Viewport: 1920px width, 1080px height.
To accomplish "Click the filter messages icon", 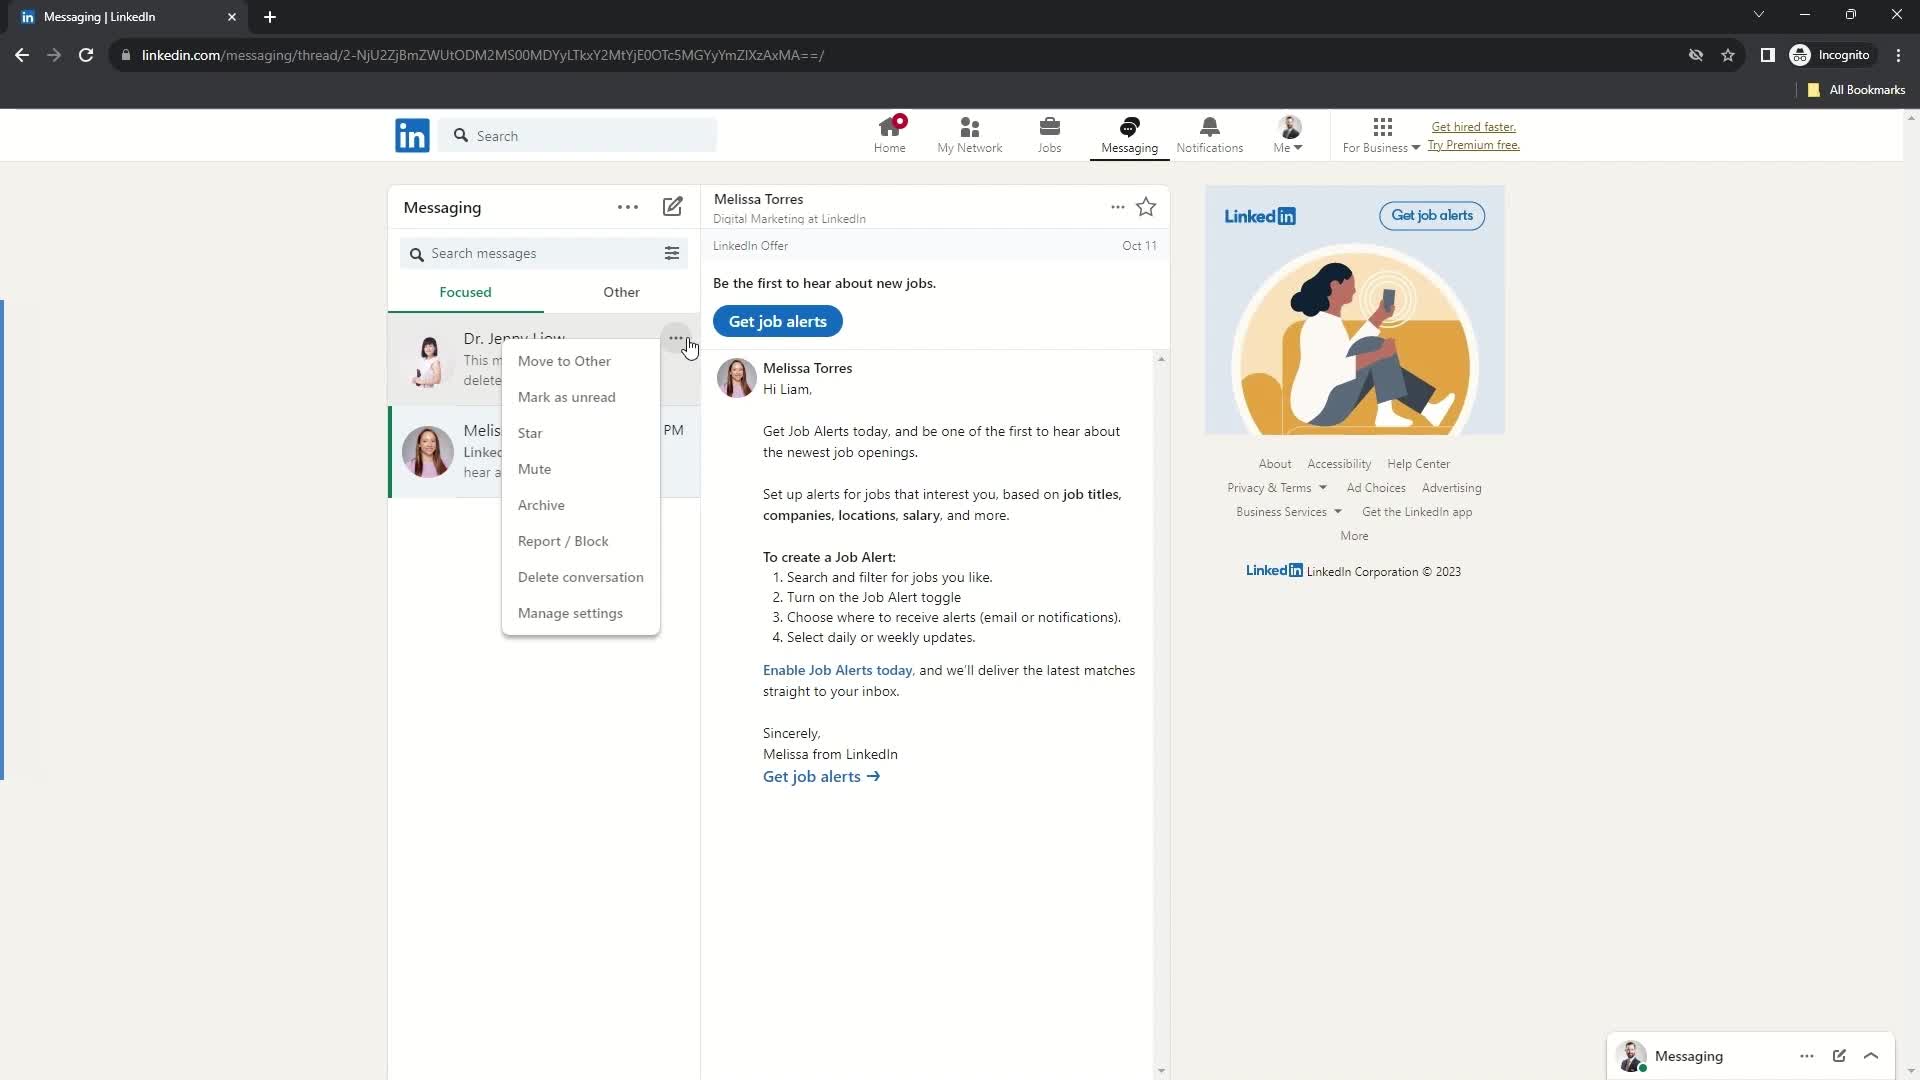I will (x=674, y=253).
